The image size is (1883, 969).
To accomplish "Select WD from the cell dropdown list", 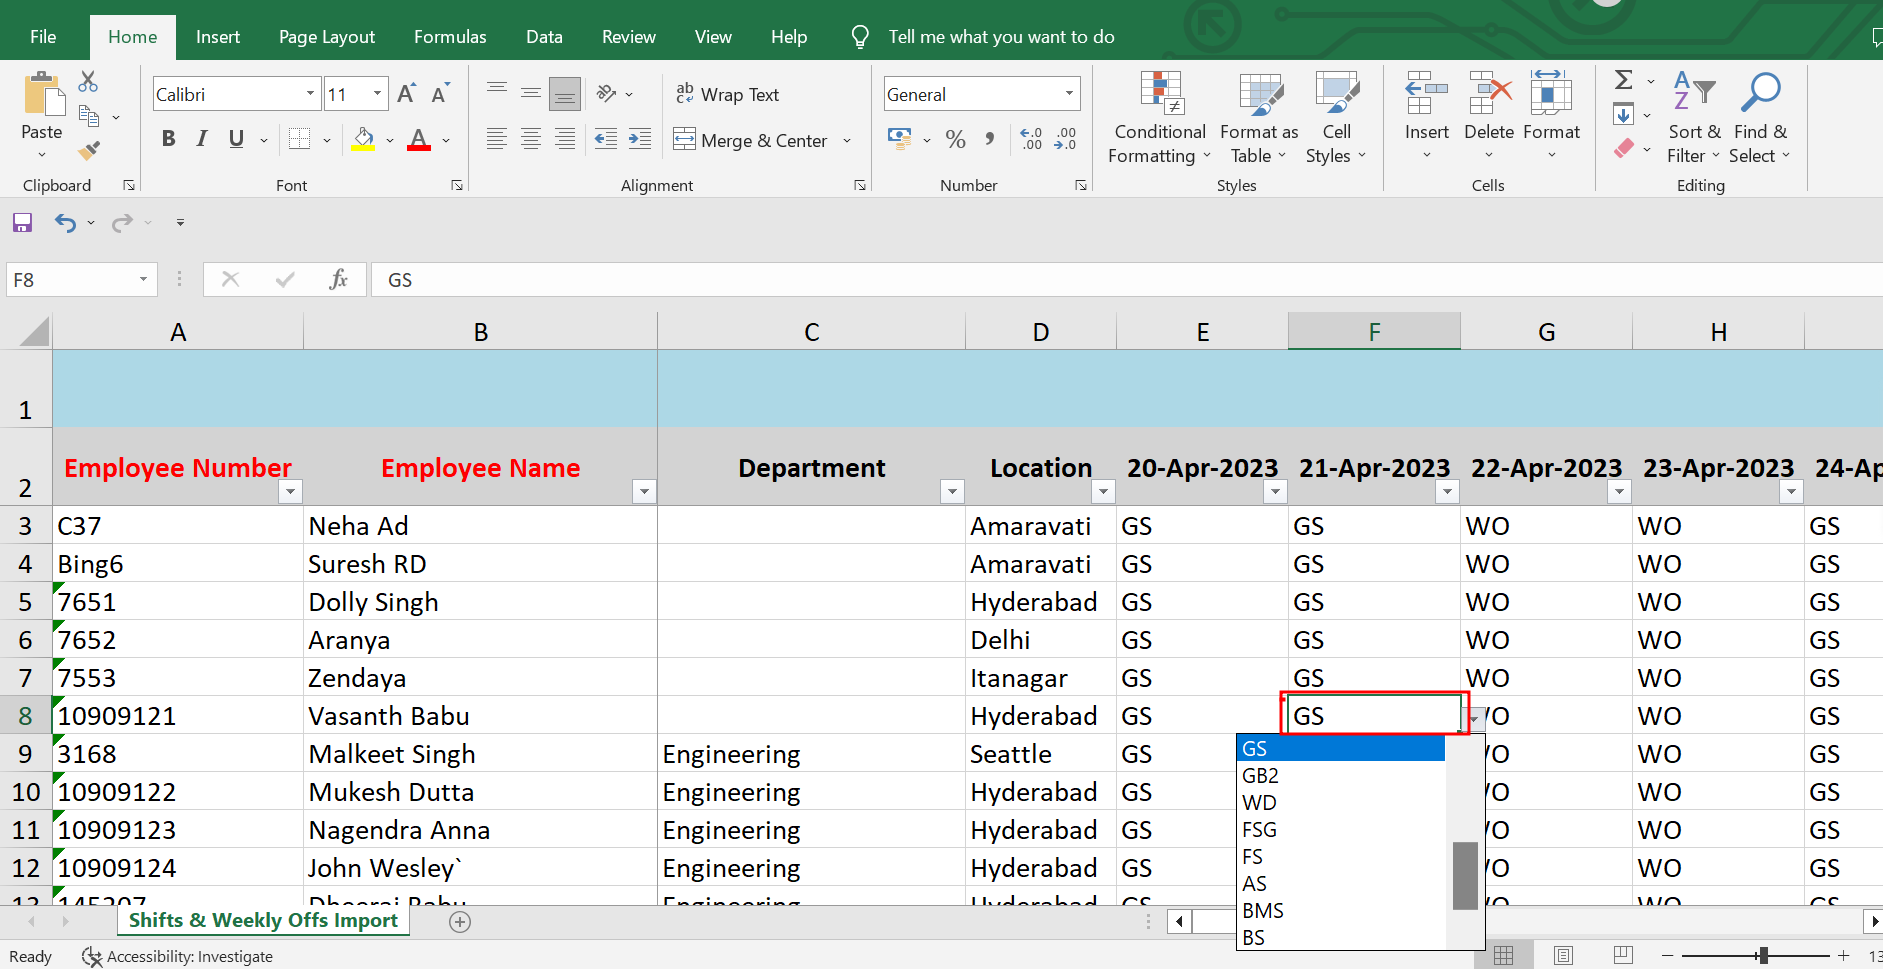I will click(1259, 801).
